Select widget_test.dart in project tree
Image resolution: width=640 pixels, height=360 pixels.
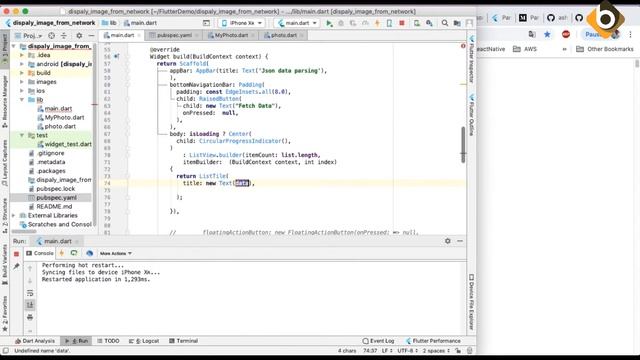64,144
